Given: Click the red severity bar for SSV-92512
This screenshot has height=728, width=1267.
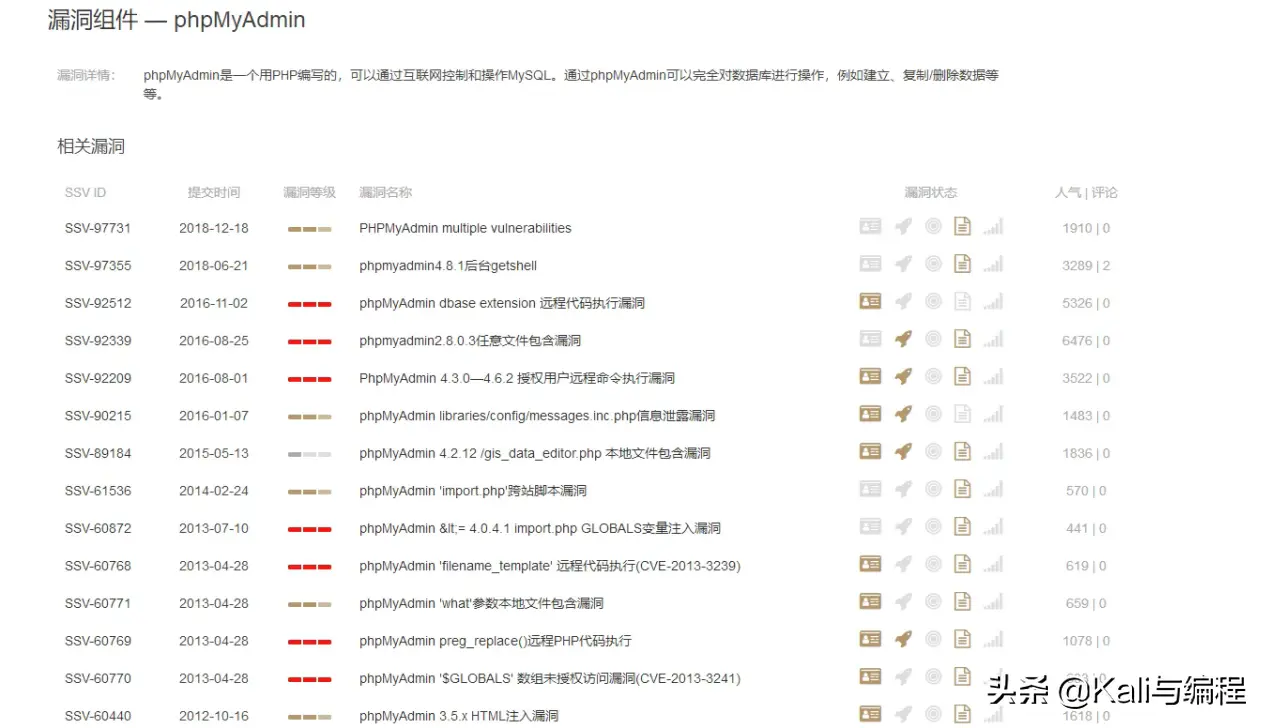Looking at the screenshot, I should [309, 304].
